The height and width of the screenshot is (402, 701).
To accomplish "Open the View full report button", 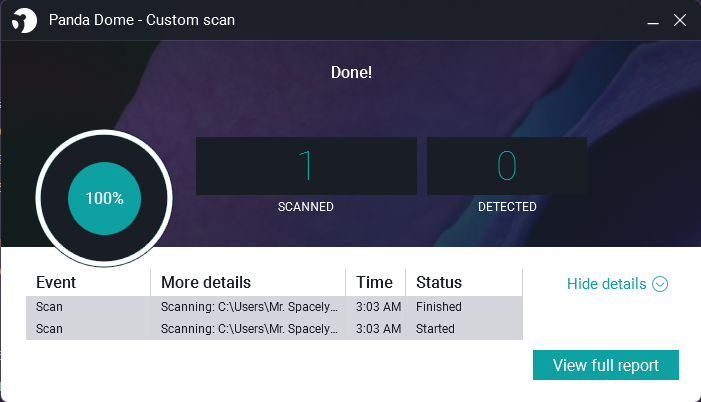I will click(606, 365).
